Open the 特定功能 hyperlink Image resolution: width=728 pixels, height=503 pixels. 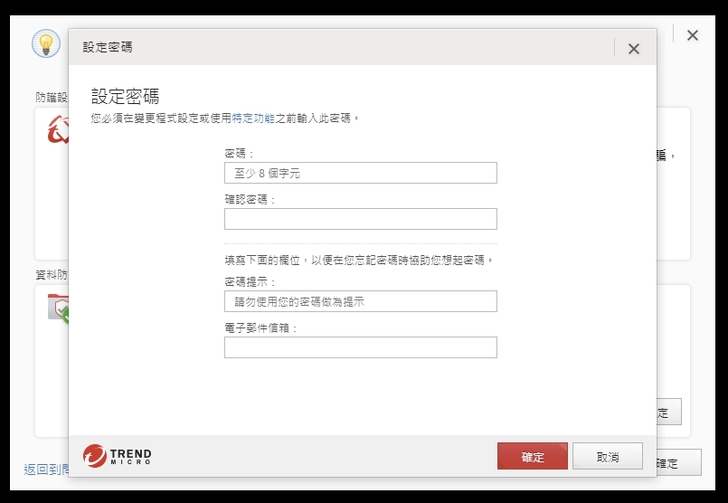point(253,118)
